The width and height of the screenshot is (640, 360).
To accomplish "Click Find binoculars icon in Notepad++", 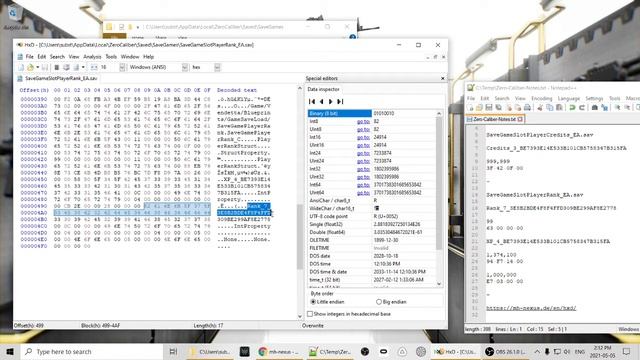I will 595,108.
